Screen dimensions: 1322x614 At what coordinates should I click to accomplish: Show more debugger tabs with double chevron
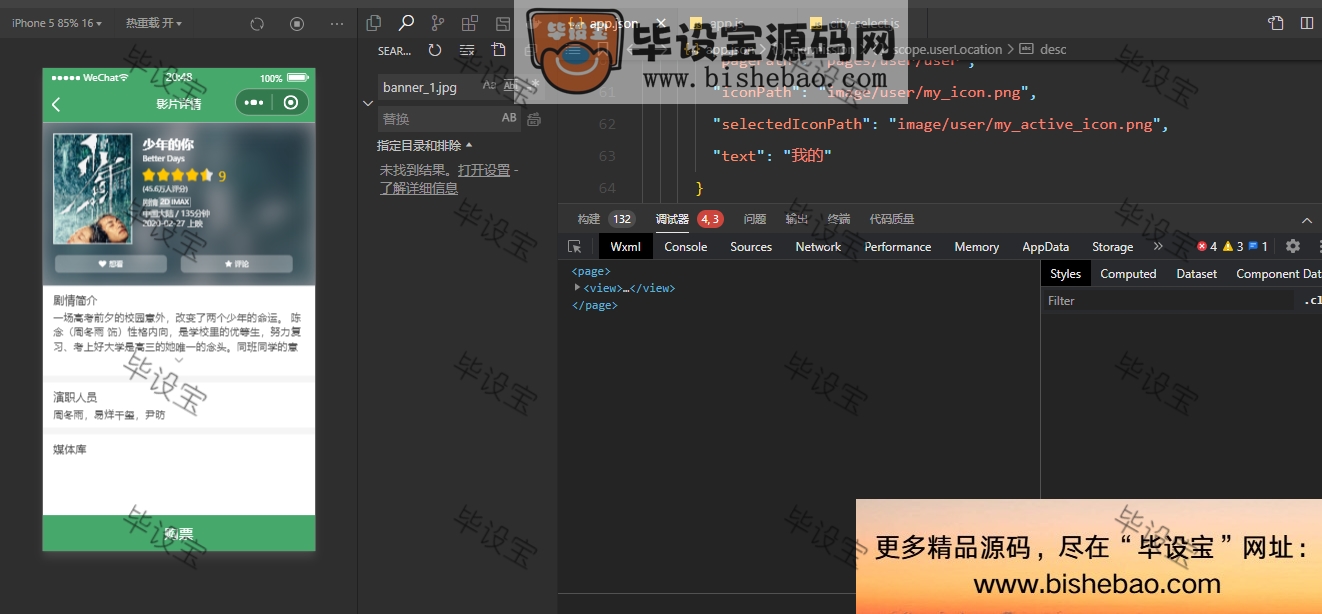(1158, 246)
